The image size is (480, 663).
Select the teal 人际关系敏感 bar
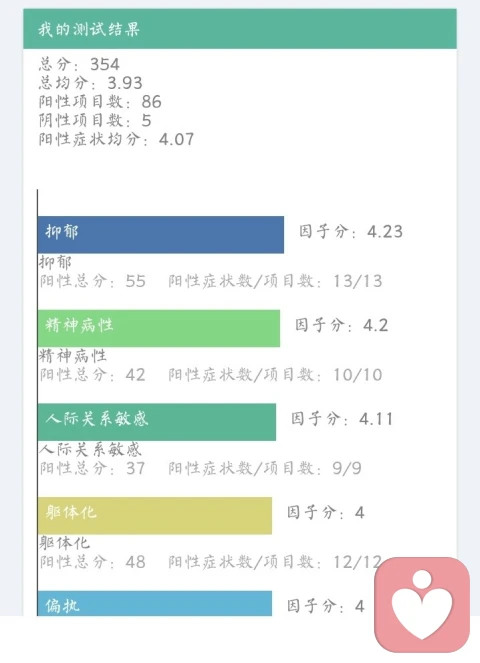point(157,422)
